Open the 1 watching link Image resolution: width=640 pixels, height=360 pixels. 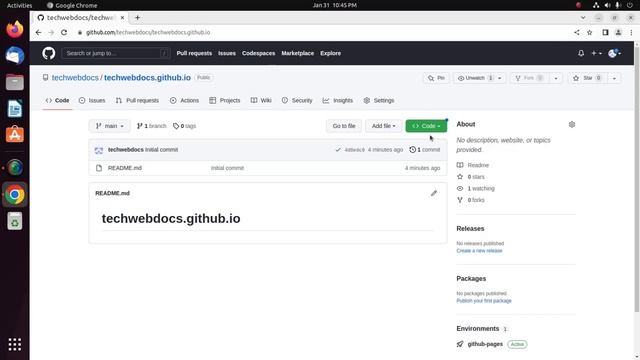[481, 189]
